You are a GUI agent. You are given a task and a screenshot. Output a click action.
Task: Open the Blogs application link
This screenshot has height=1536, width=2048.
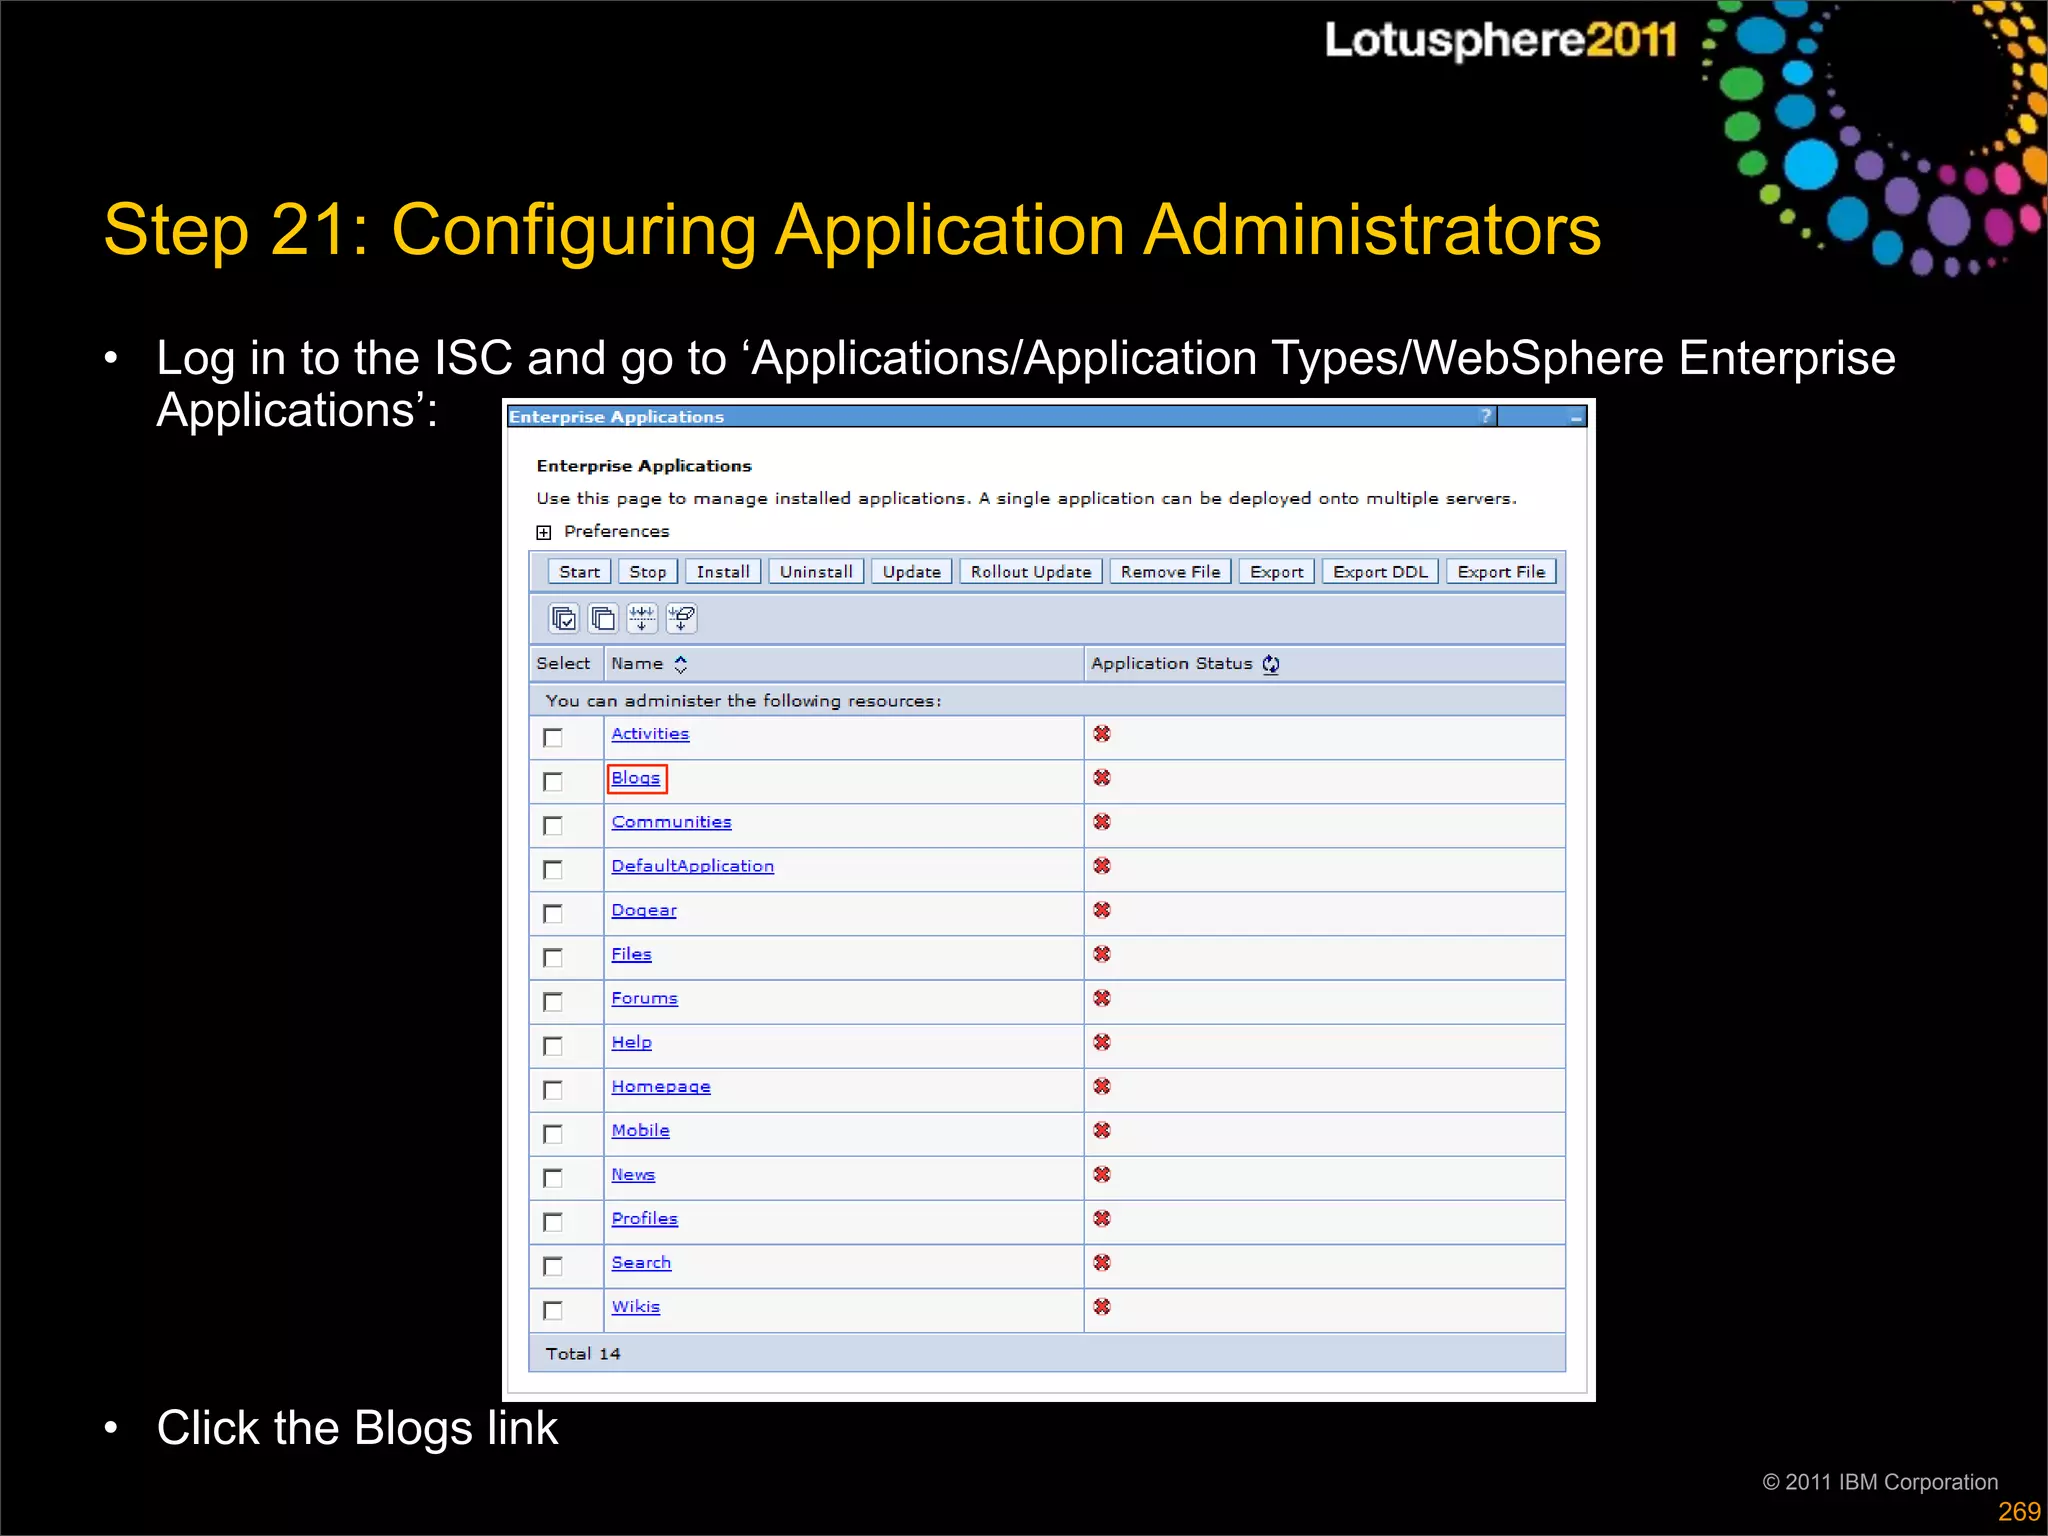[x=636, y=778]
